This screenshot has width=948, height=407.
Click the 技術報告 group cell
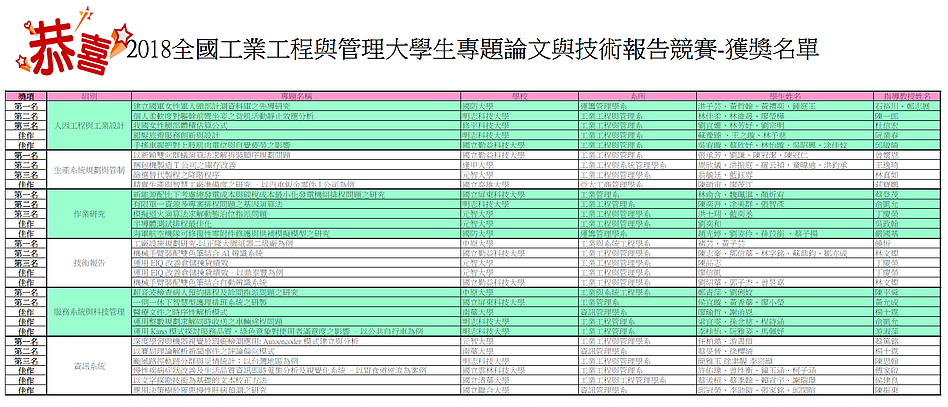pos(89,263)
